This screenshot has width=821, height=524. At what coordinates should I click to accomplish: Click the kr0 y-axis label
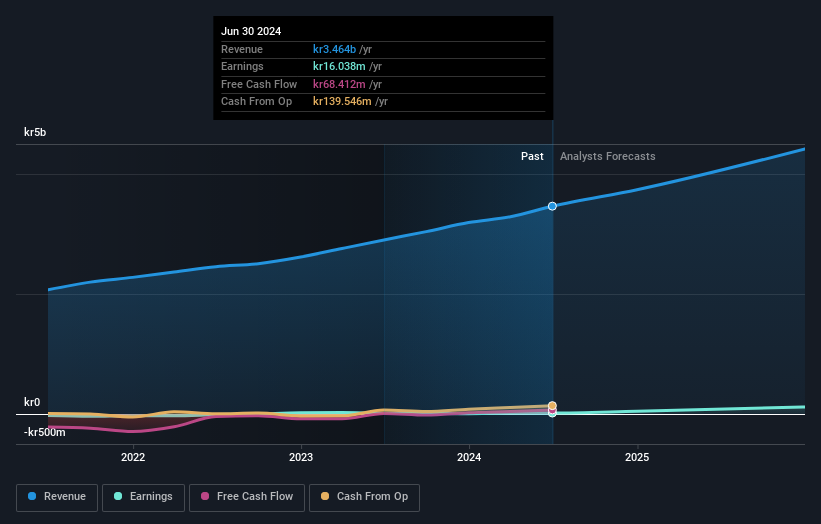click(32, 402)
